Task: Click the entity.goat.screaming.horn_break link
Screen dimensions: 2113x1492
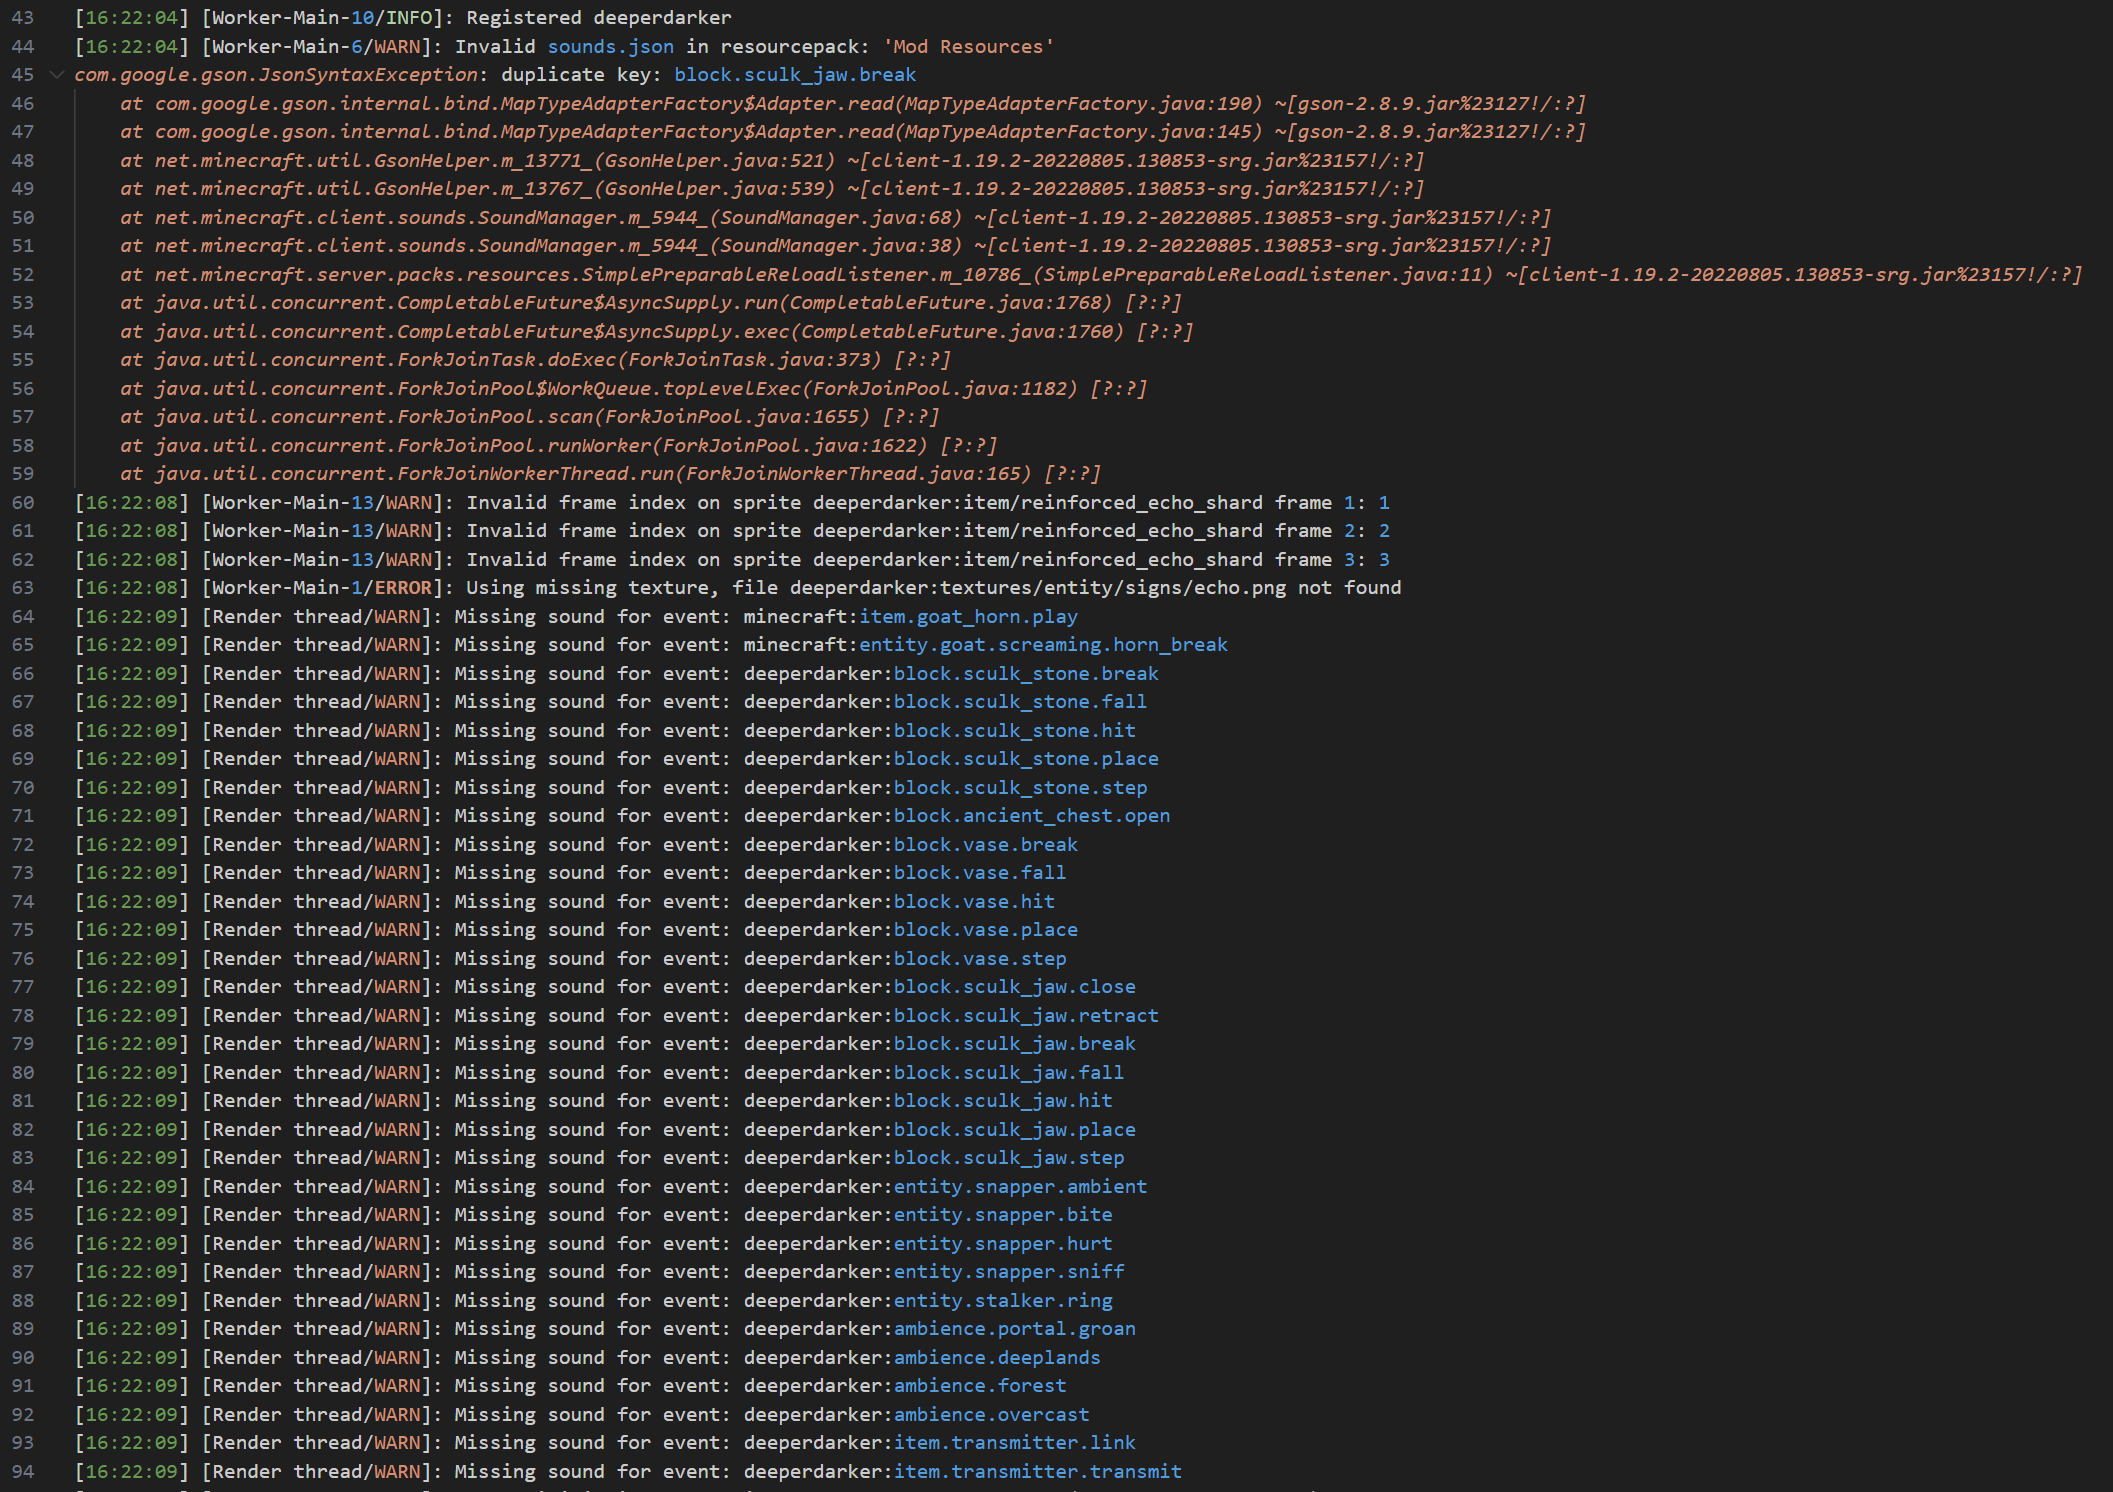Action: point(1042,645)
